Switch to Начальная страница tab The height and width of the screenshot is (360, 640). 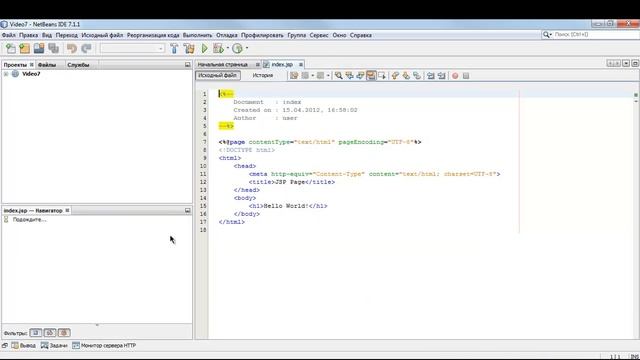pyautogui.click(x=223, y=64)
